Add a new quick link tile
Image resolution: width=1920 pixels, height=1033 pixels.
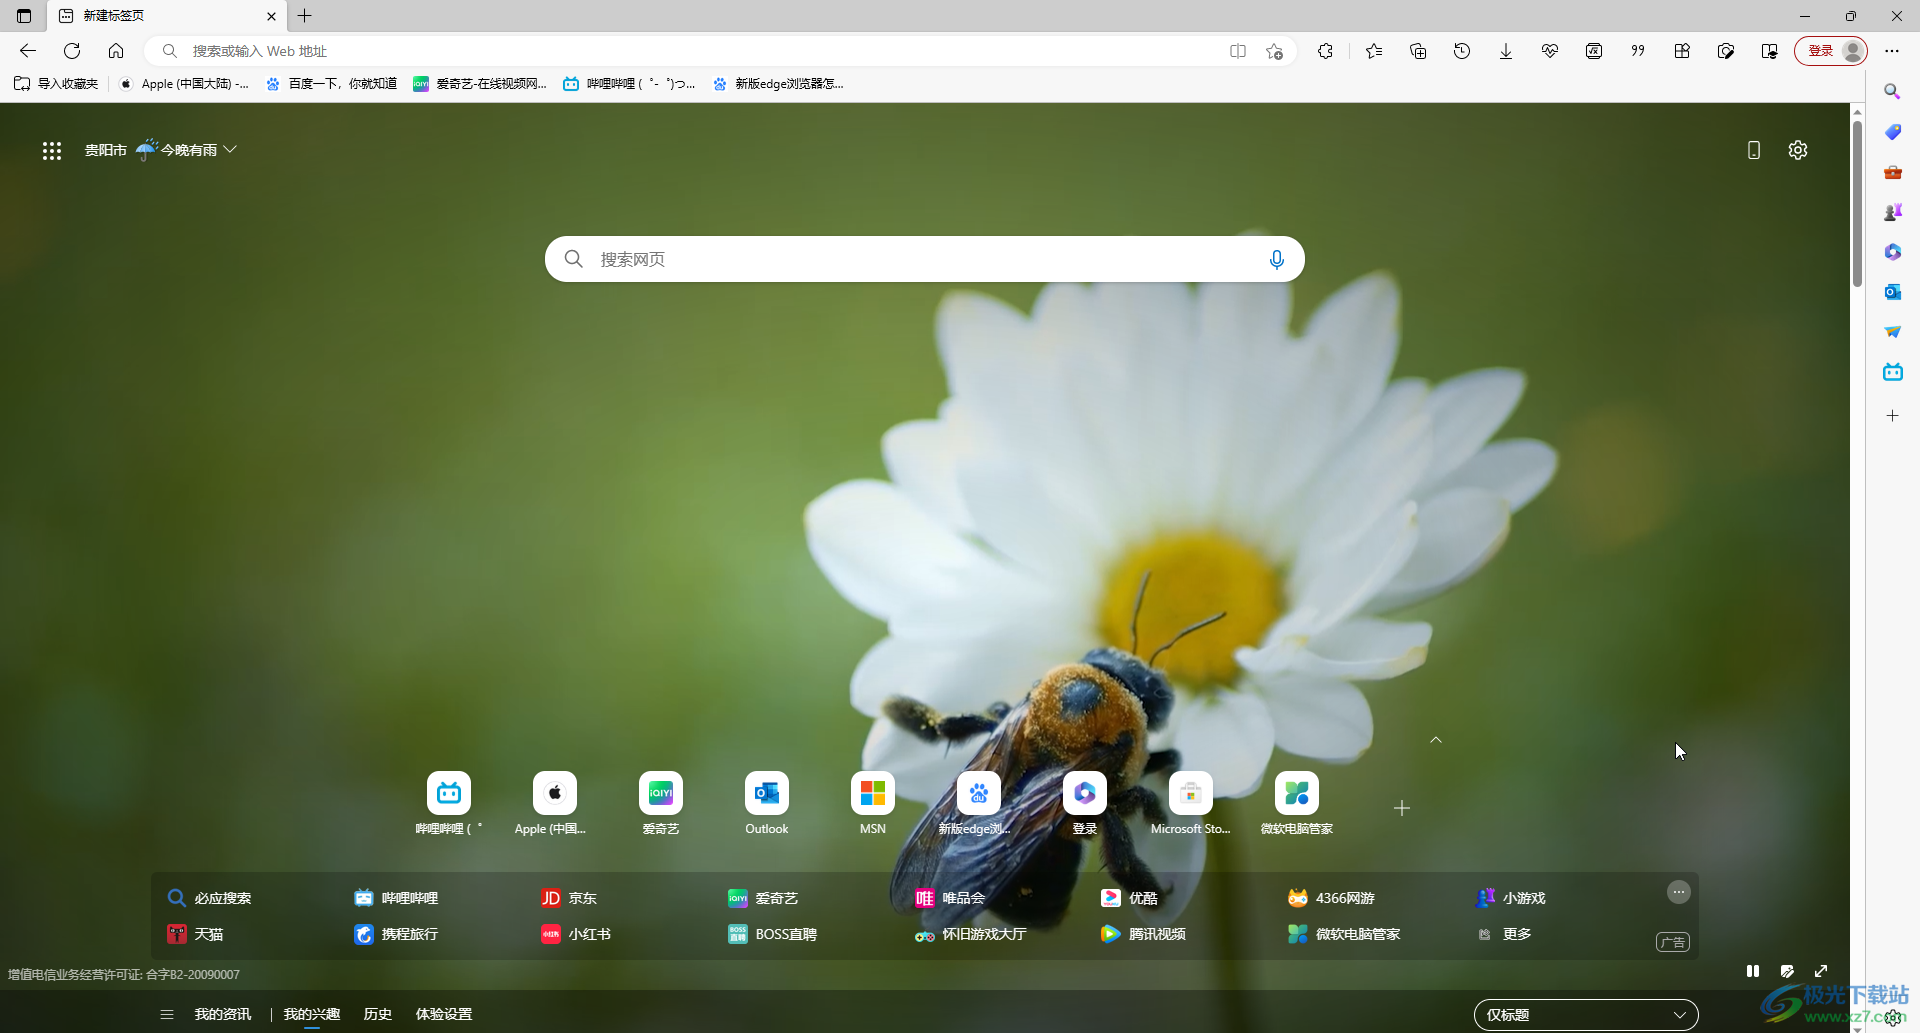click(1402, 808)
